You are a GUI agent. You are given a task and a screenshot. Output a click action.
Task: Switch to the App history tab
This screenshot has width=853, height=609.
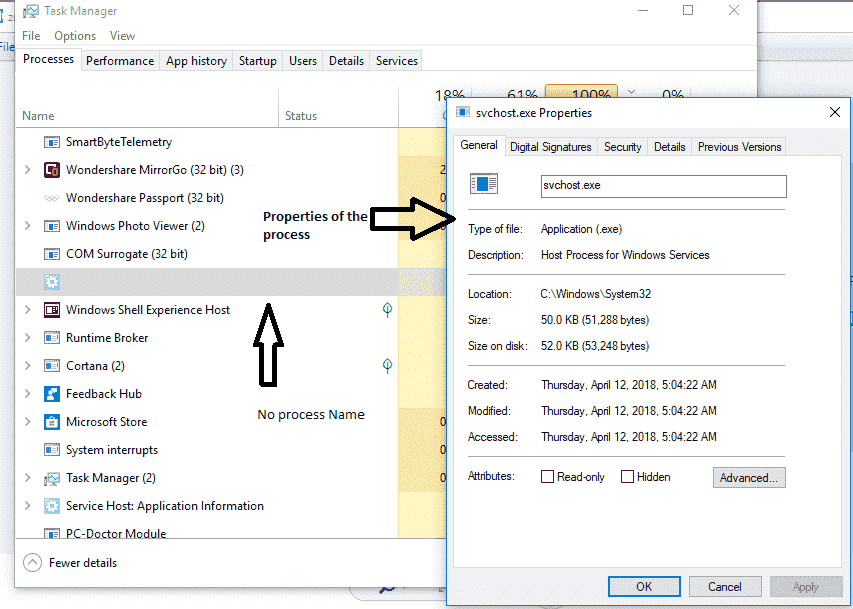point(196,61)
